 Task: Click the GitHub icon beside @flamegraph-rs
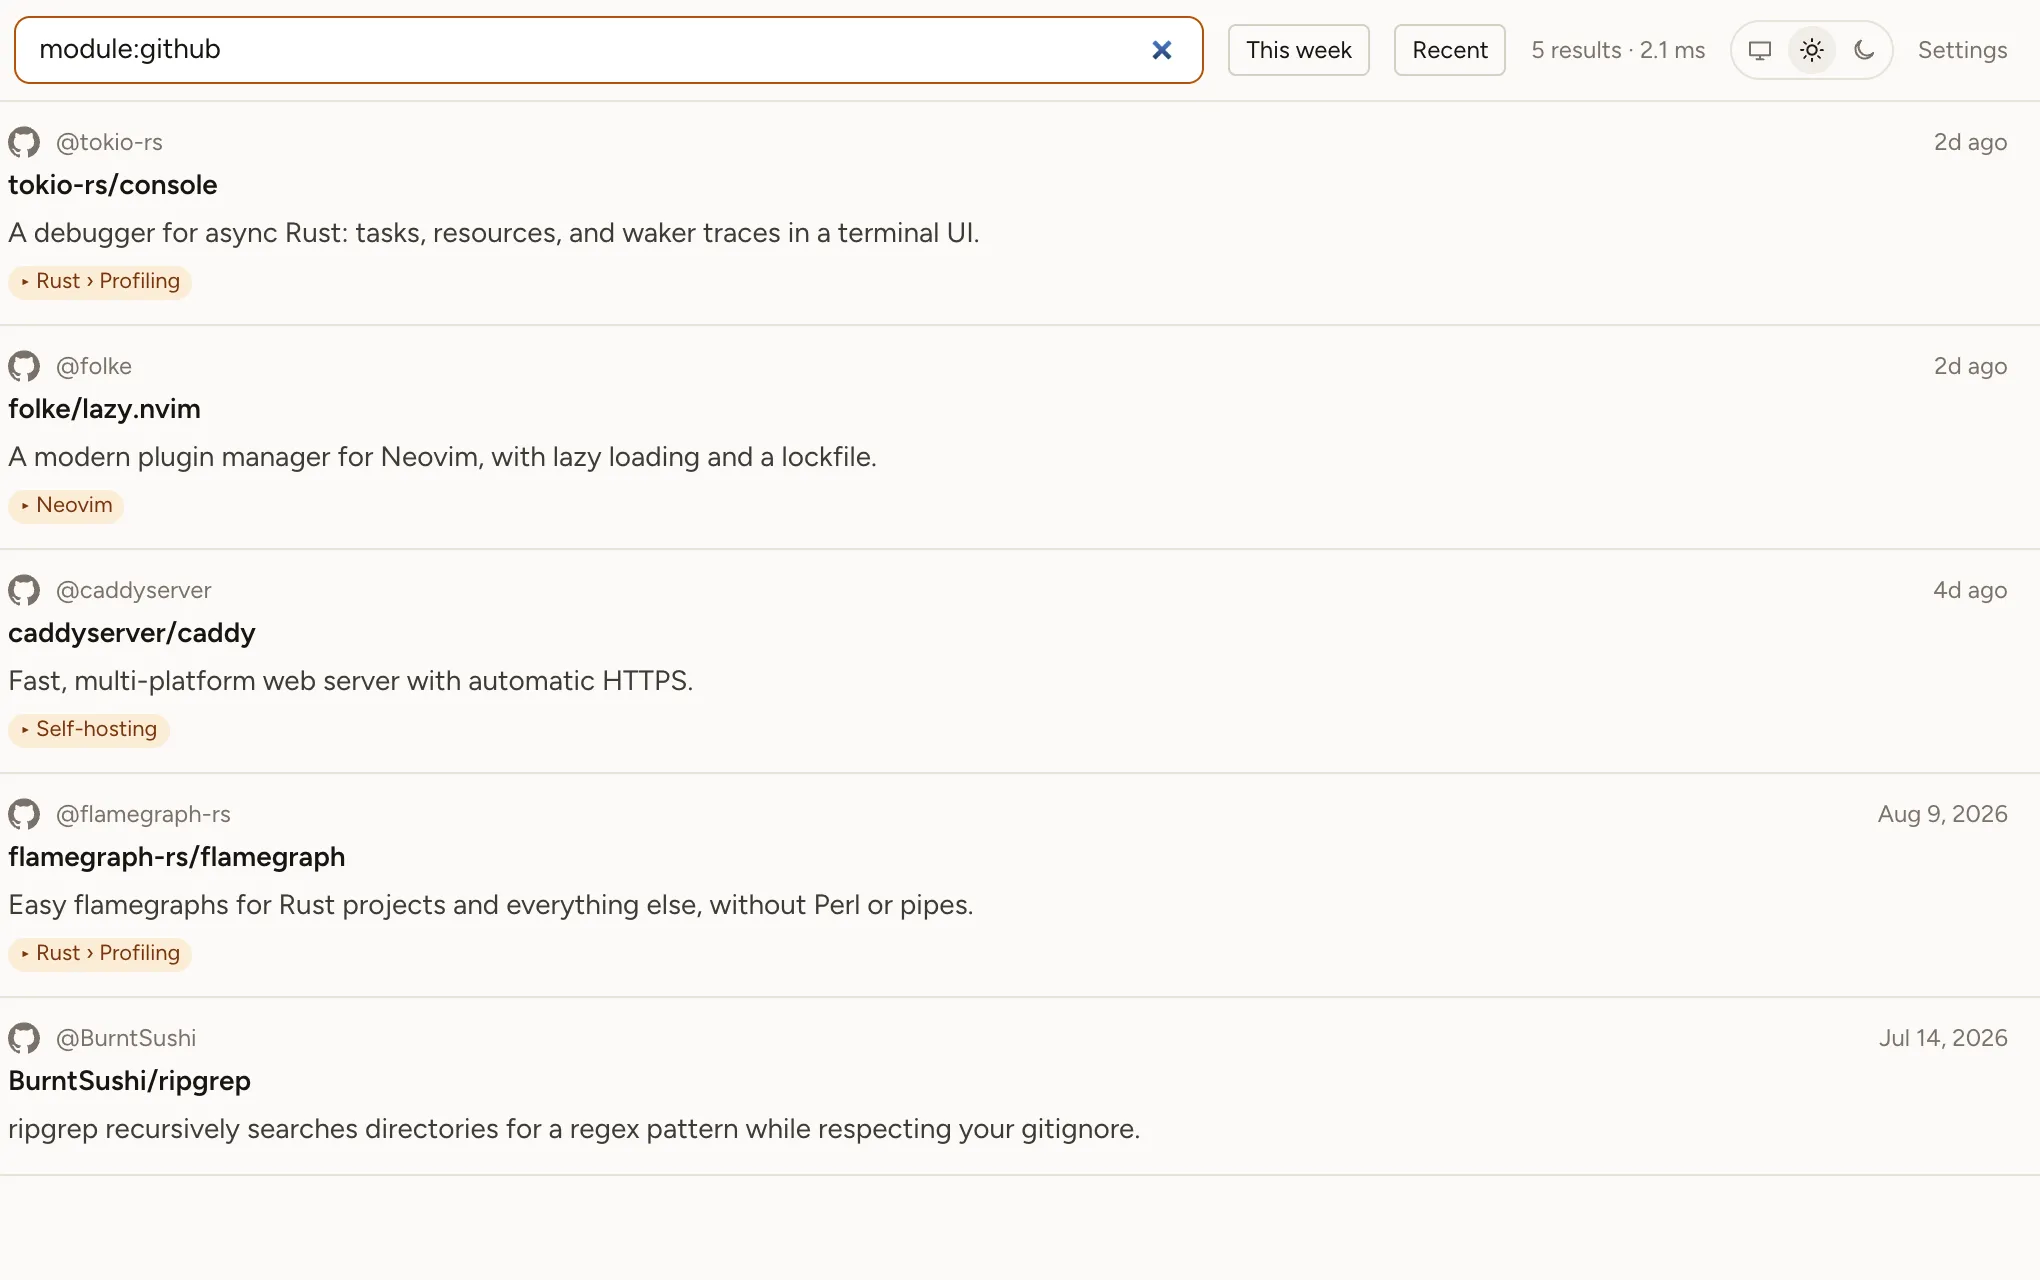coord(24,814)
